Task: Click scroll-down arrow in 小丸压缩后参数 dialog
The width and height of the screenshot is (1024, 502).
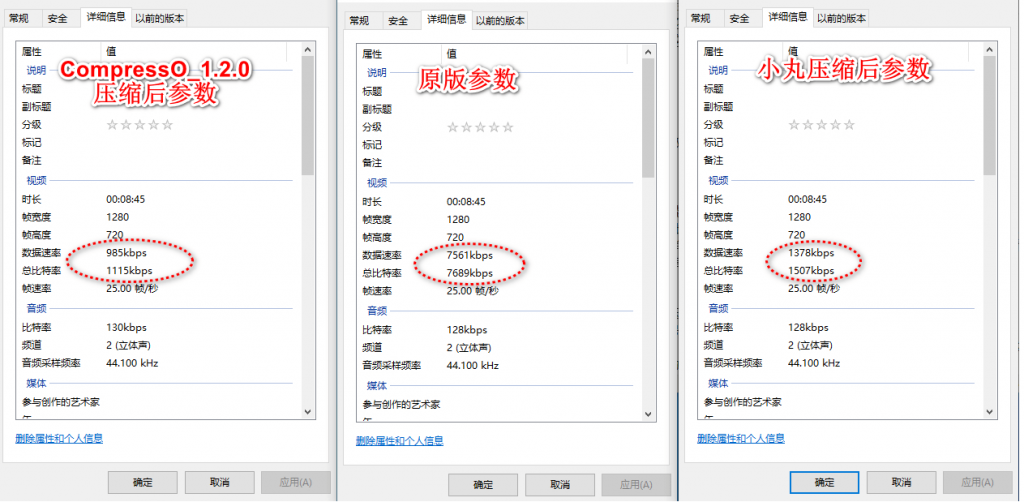Action: [x=989, y=410]
